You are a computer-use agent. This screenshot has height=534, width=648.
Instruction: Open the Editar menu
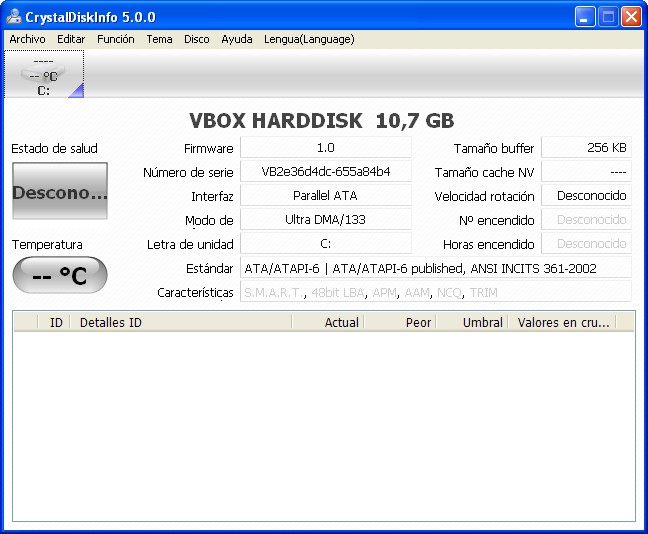71,39
